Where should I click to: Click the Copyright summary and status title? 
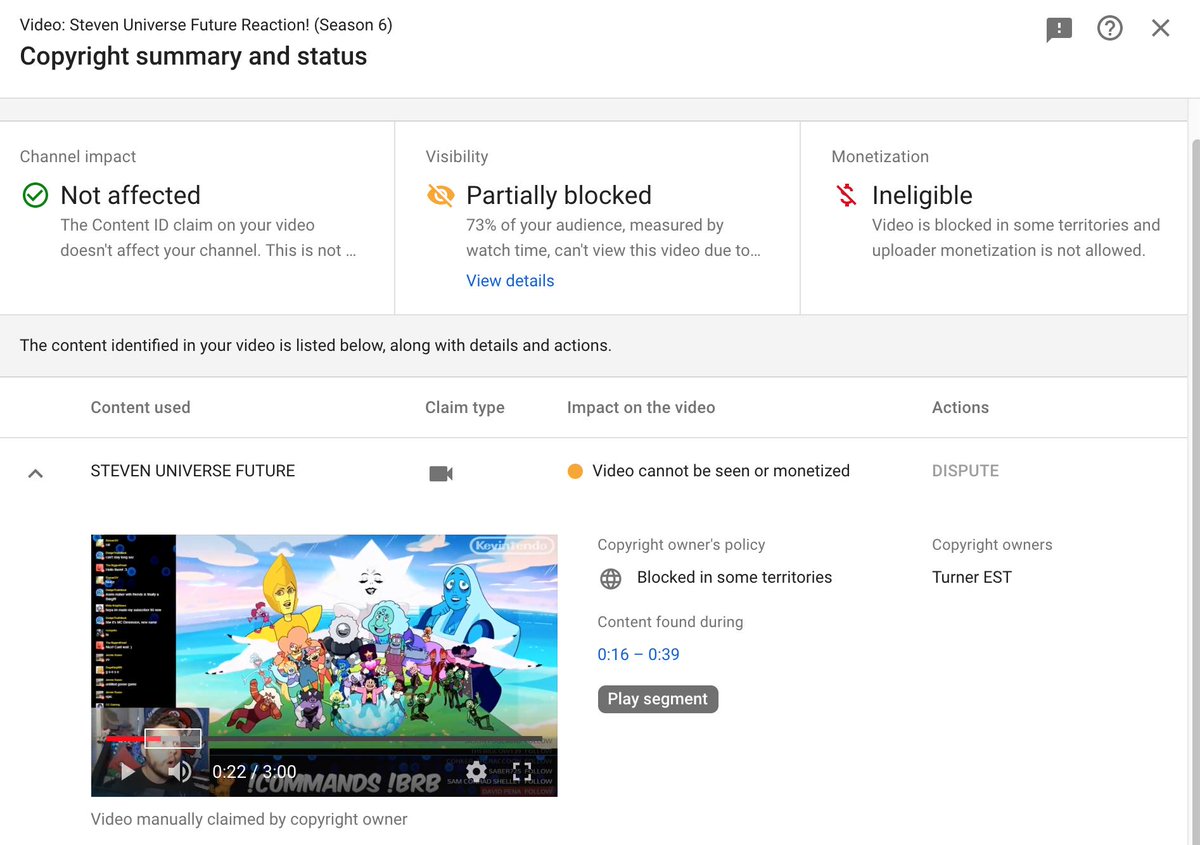[193, 56]
